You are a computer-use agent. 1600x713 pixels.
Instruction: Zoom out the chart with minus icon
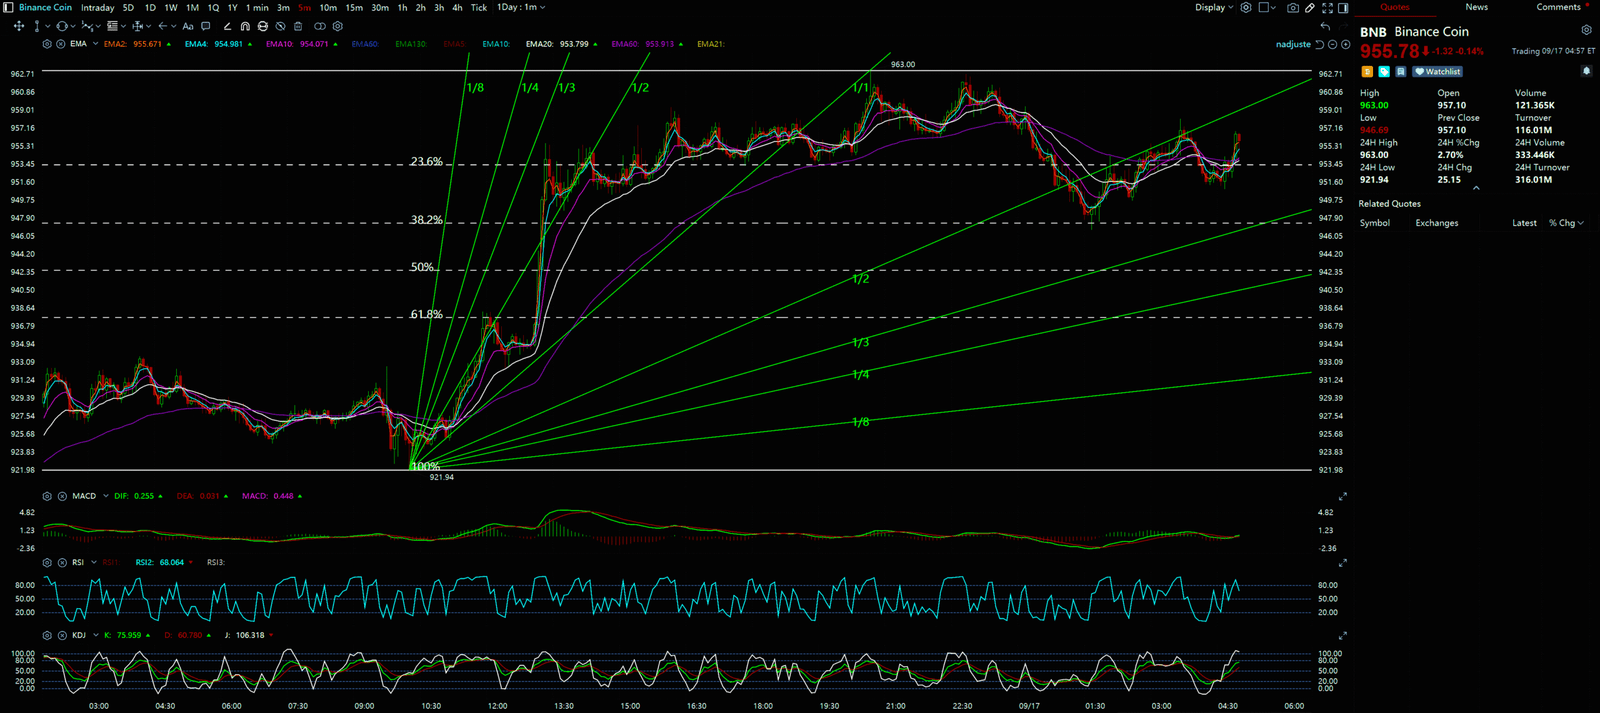pos(1332,44)
